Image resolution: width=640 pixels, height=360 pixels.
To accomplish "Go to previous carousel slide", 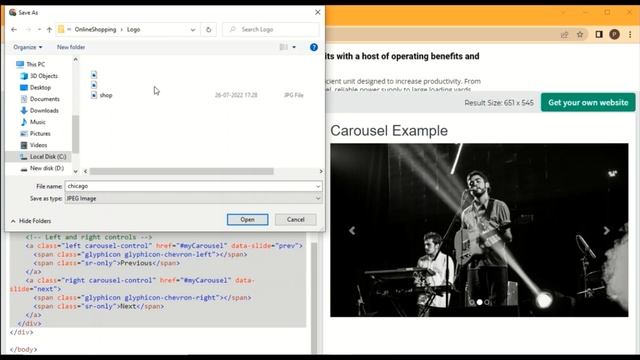I will pyautogui.click(x=352, y=231).
